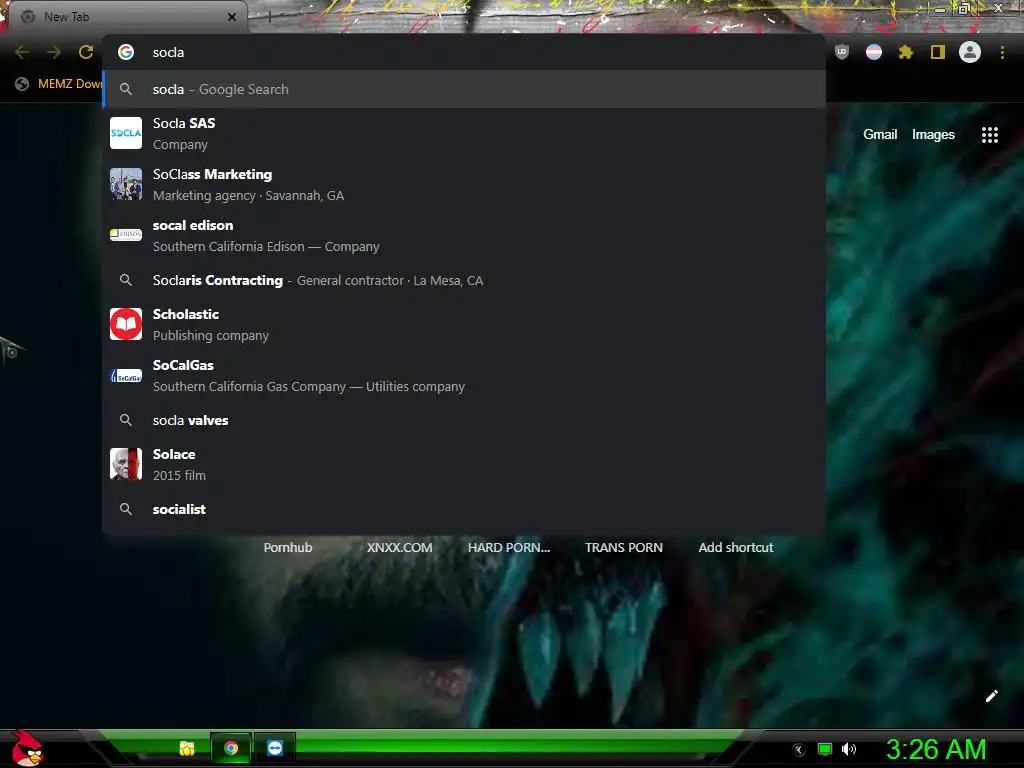Click the 3:26 AM taskbar clock
1024x768 pixels.
coord(935,750)
